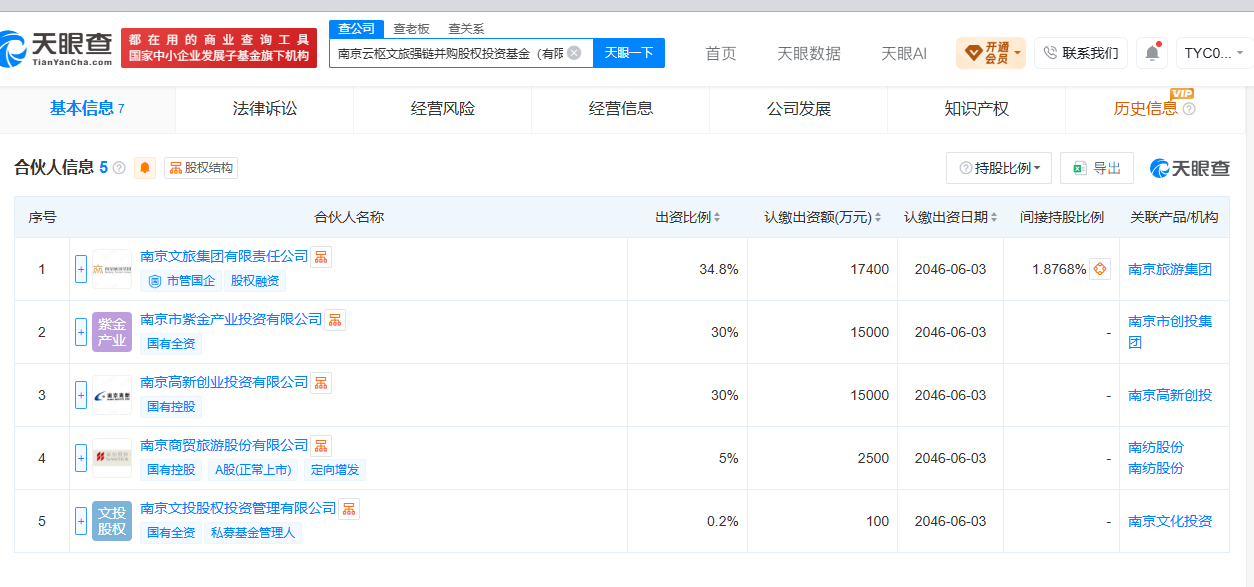Click the 股权融资 tag in row 1

click(255, 281)
